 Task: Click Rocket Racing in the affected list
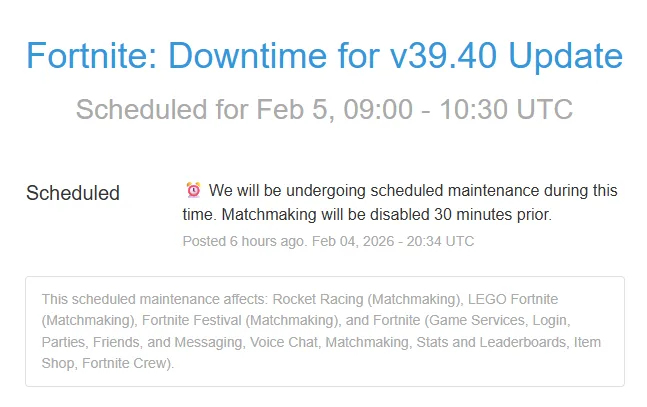(x=314, y=299)
